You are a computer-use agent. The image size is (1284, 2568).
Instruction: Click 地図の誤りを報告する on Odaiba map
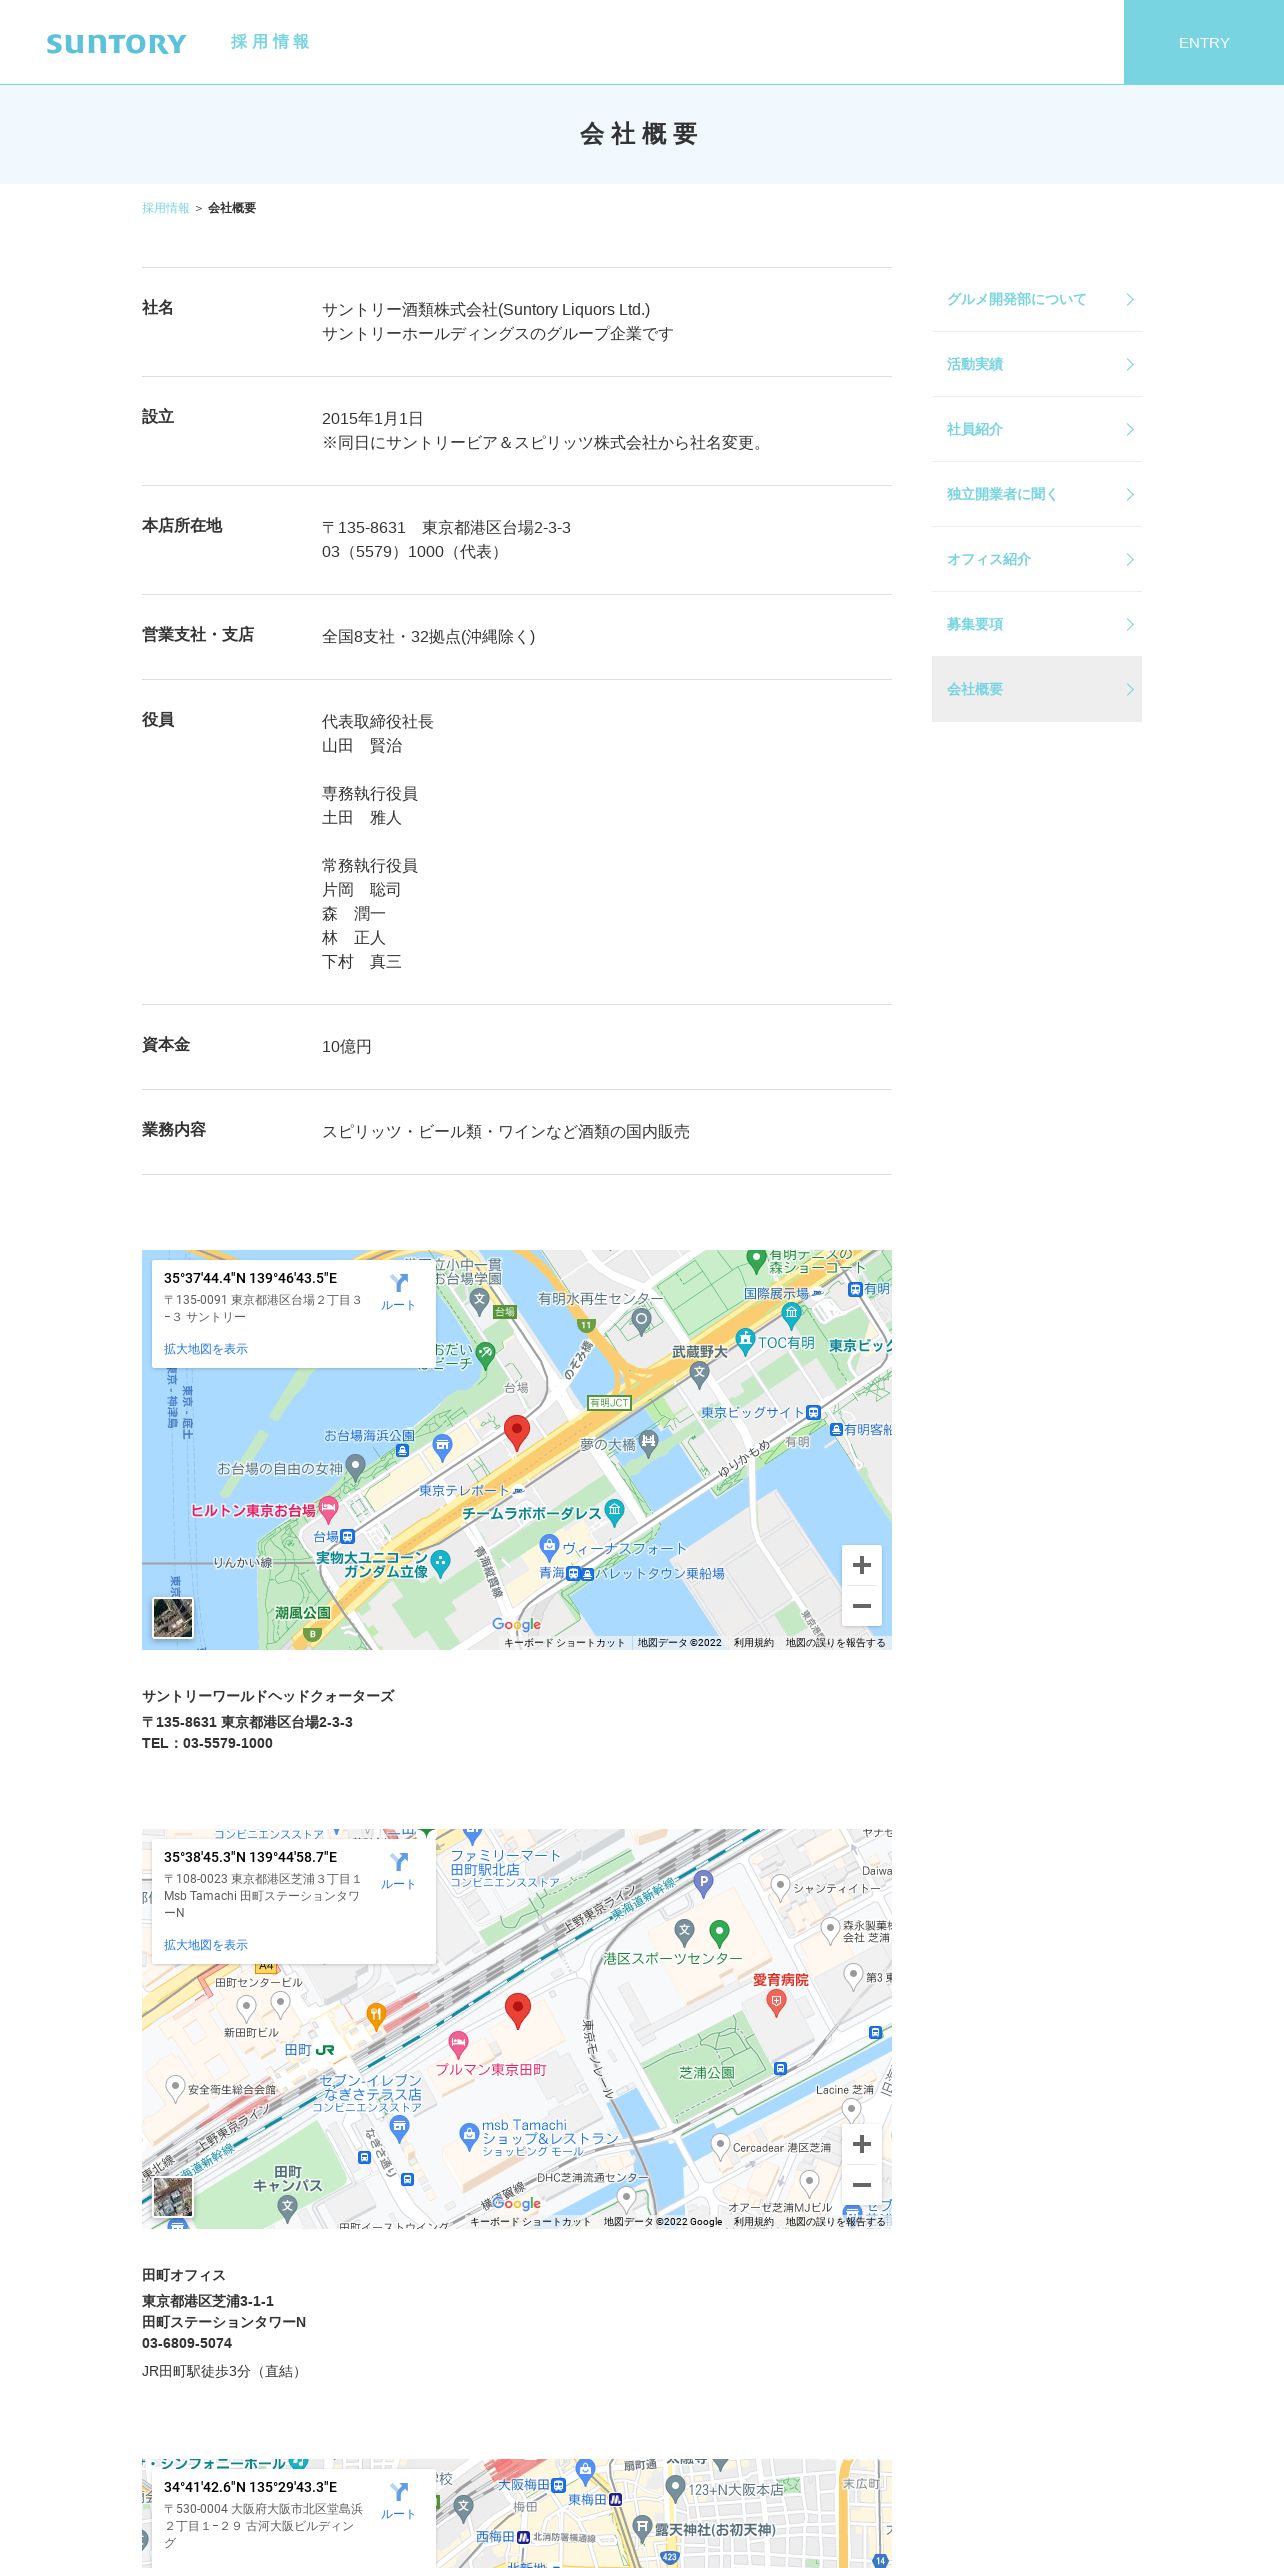(x=836, y=1642)
